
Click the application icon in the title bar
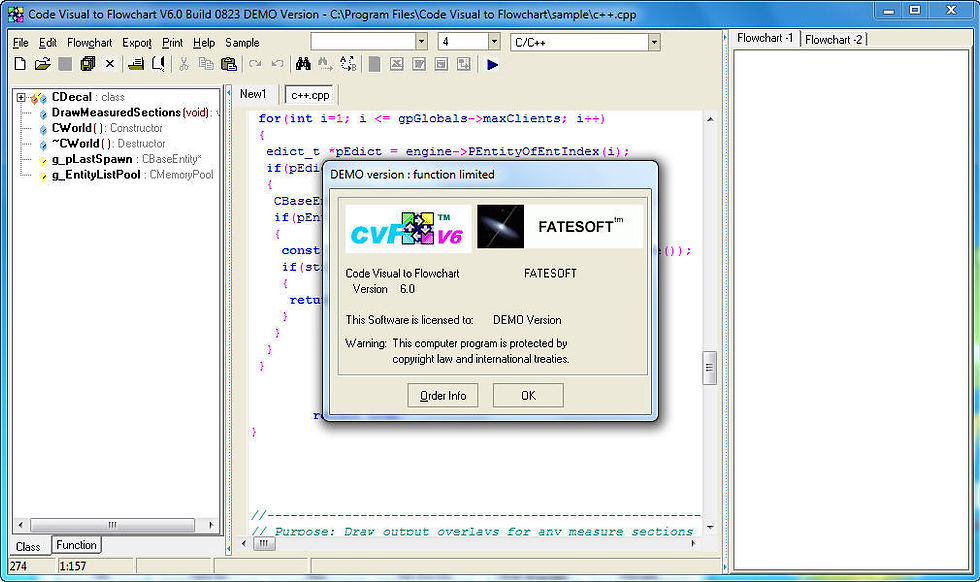pyautogui.click(x=16, y=13)
